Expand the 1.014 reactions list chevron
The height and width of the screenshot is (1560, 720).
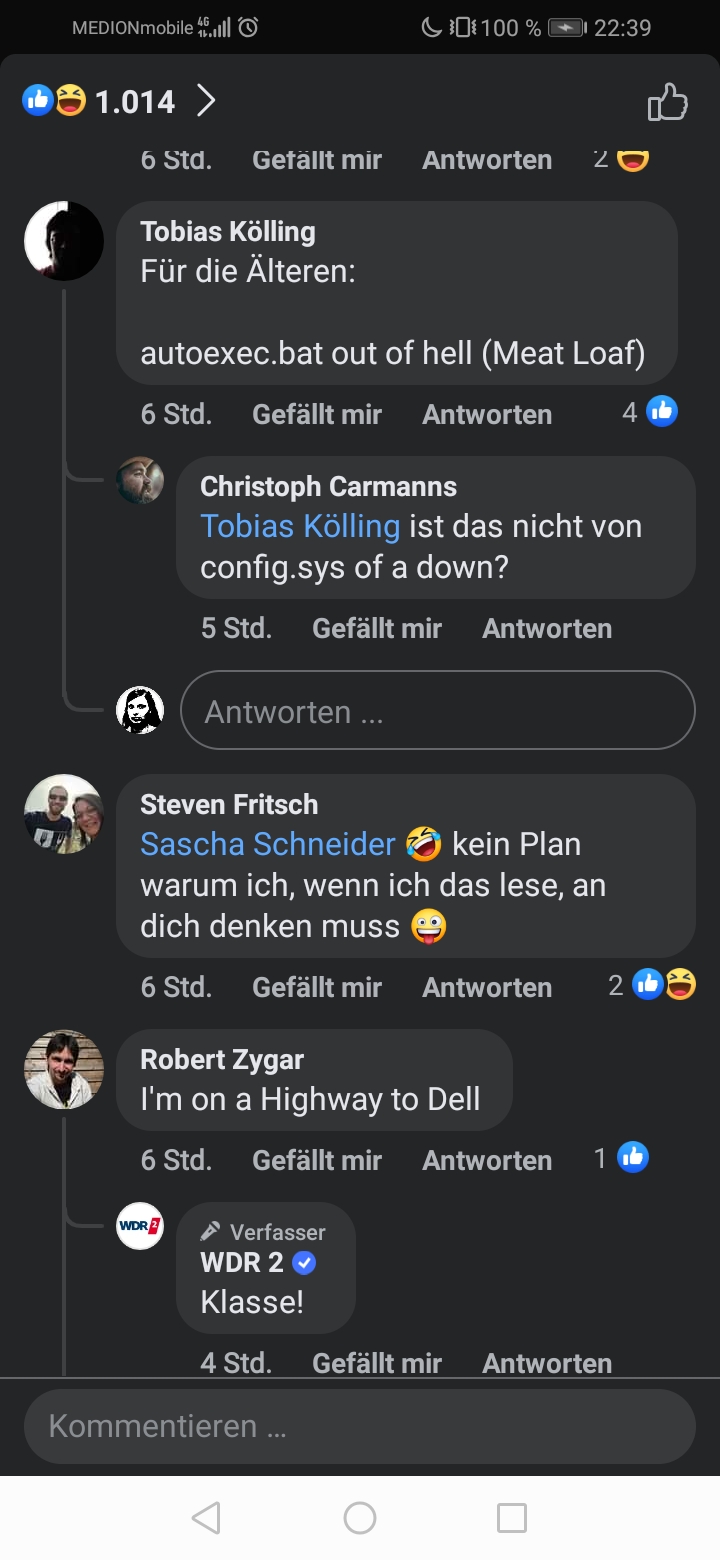click(206, 101)
